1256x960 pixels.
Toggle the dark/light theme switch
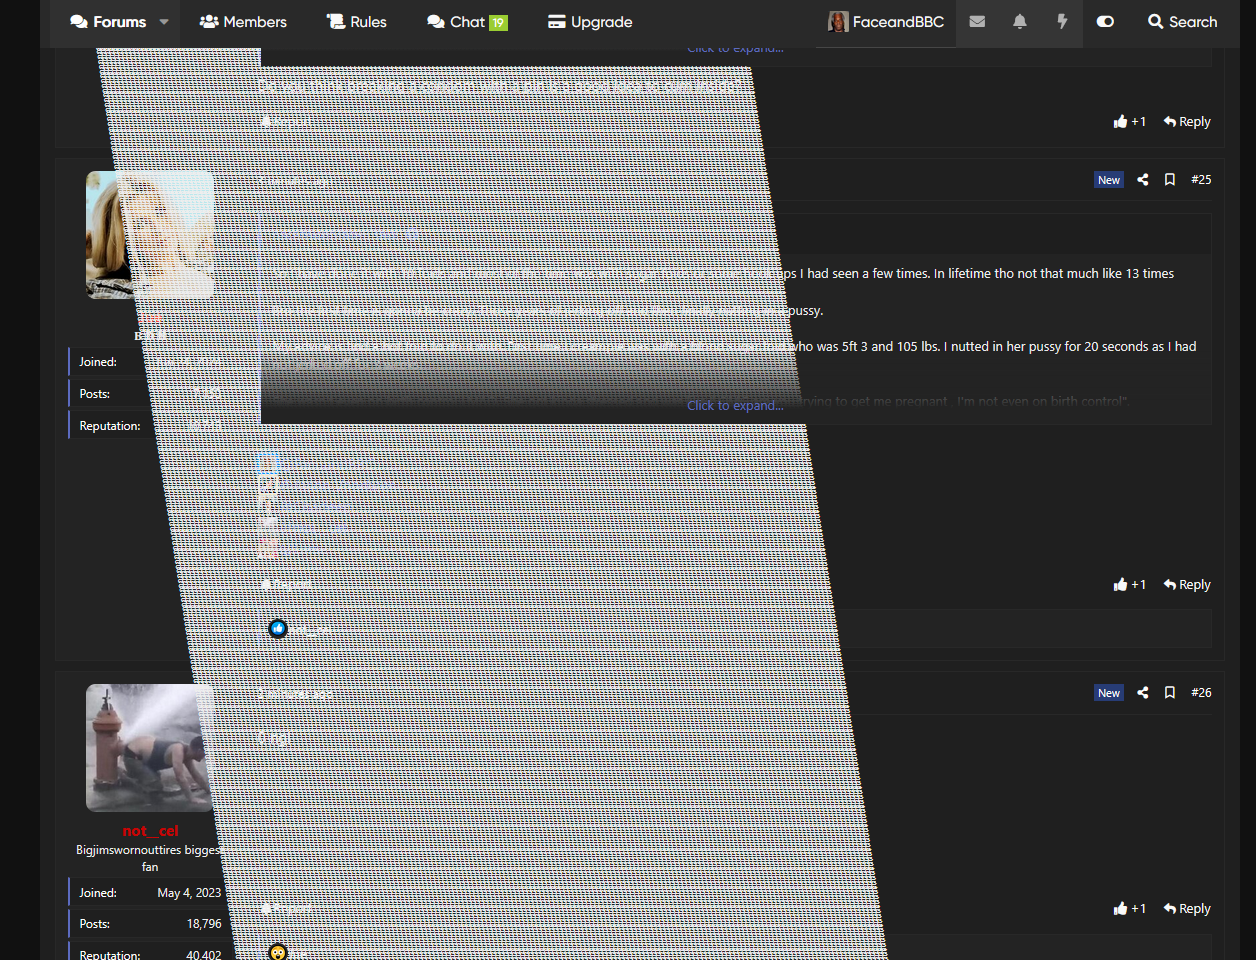[1105, 22]
